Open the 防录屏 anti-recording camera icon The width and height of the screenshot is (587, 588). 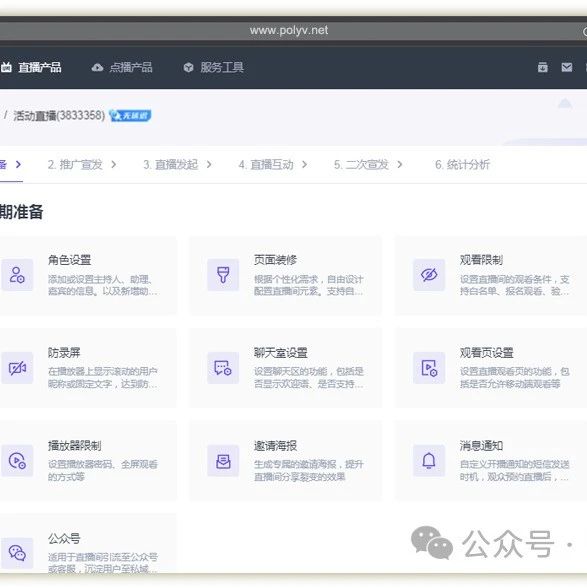pyautogui.click(x=17, y=368)
